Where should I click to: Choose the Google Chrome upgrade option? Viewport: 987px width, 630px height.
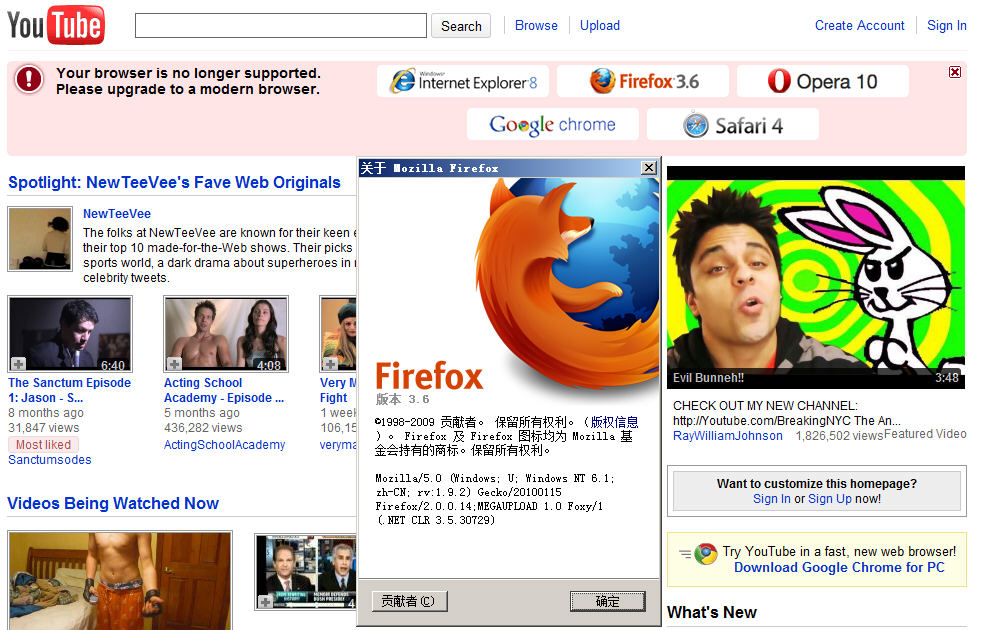[x=553, y=125]
